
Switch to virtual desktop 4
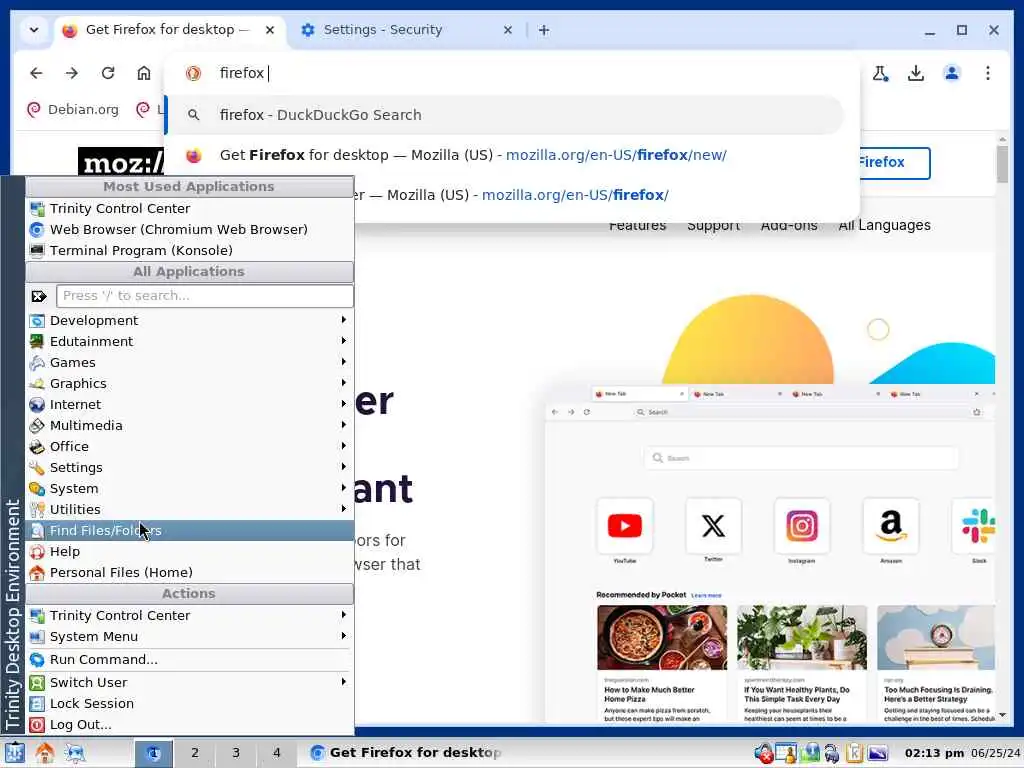pyautogui.click(x=276, y=753)
